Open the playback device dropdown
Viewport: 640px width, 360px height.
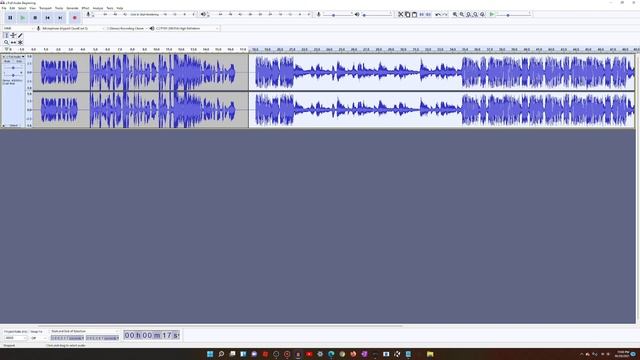point(187,28)
